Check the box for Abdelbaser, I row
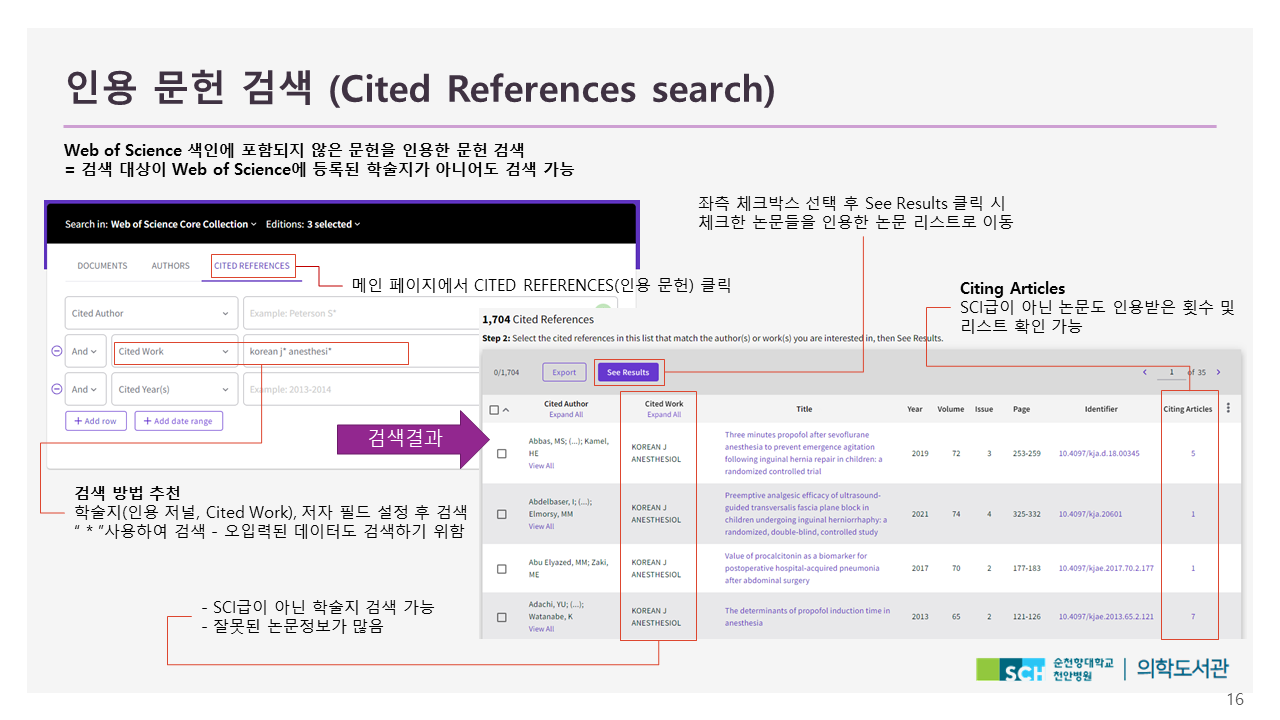Screen dimensions: 1280x720 pyautogui.click(x=502, y=514)
